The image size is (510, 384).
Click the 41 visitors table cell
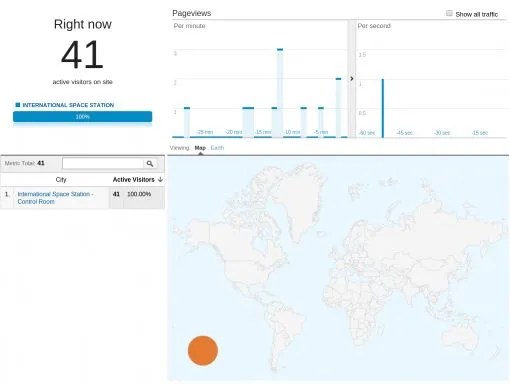click(116, 194)
